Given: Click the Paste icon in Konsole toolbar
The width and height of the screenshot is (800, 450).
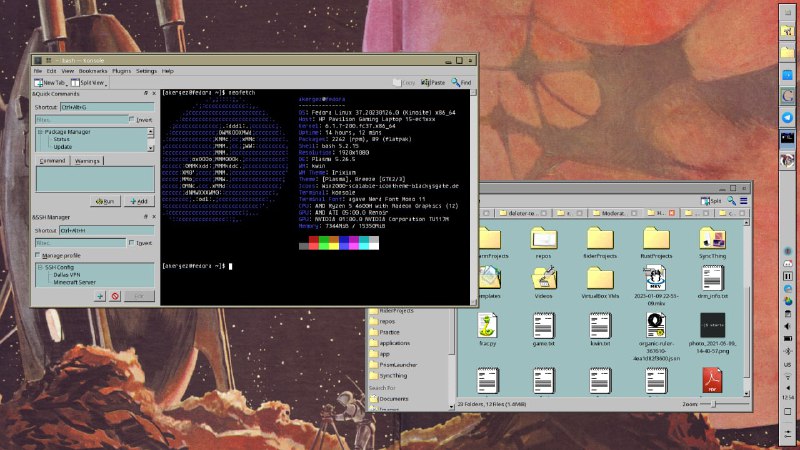Looking at the screenshot, I should [433, 82].
